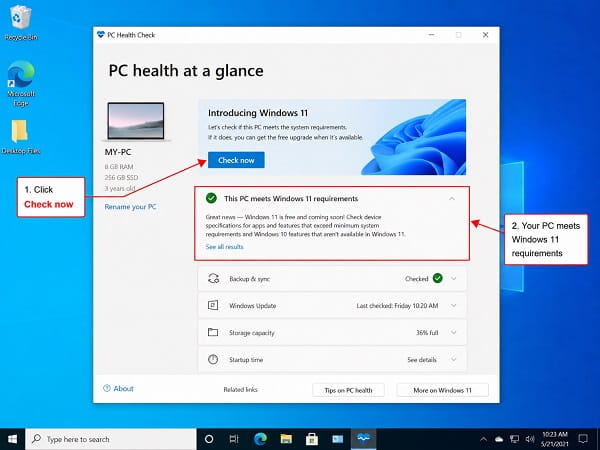Screen dimensions: 600x450
Task: Click the Checked status text
Action: pos(416,279)
